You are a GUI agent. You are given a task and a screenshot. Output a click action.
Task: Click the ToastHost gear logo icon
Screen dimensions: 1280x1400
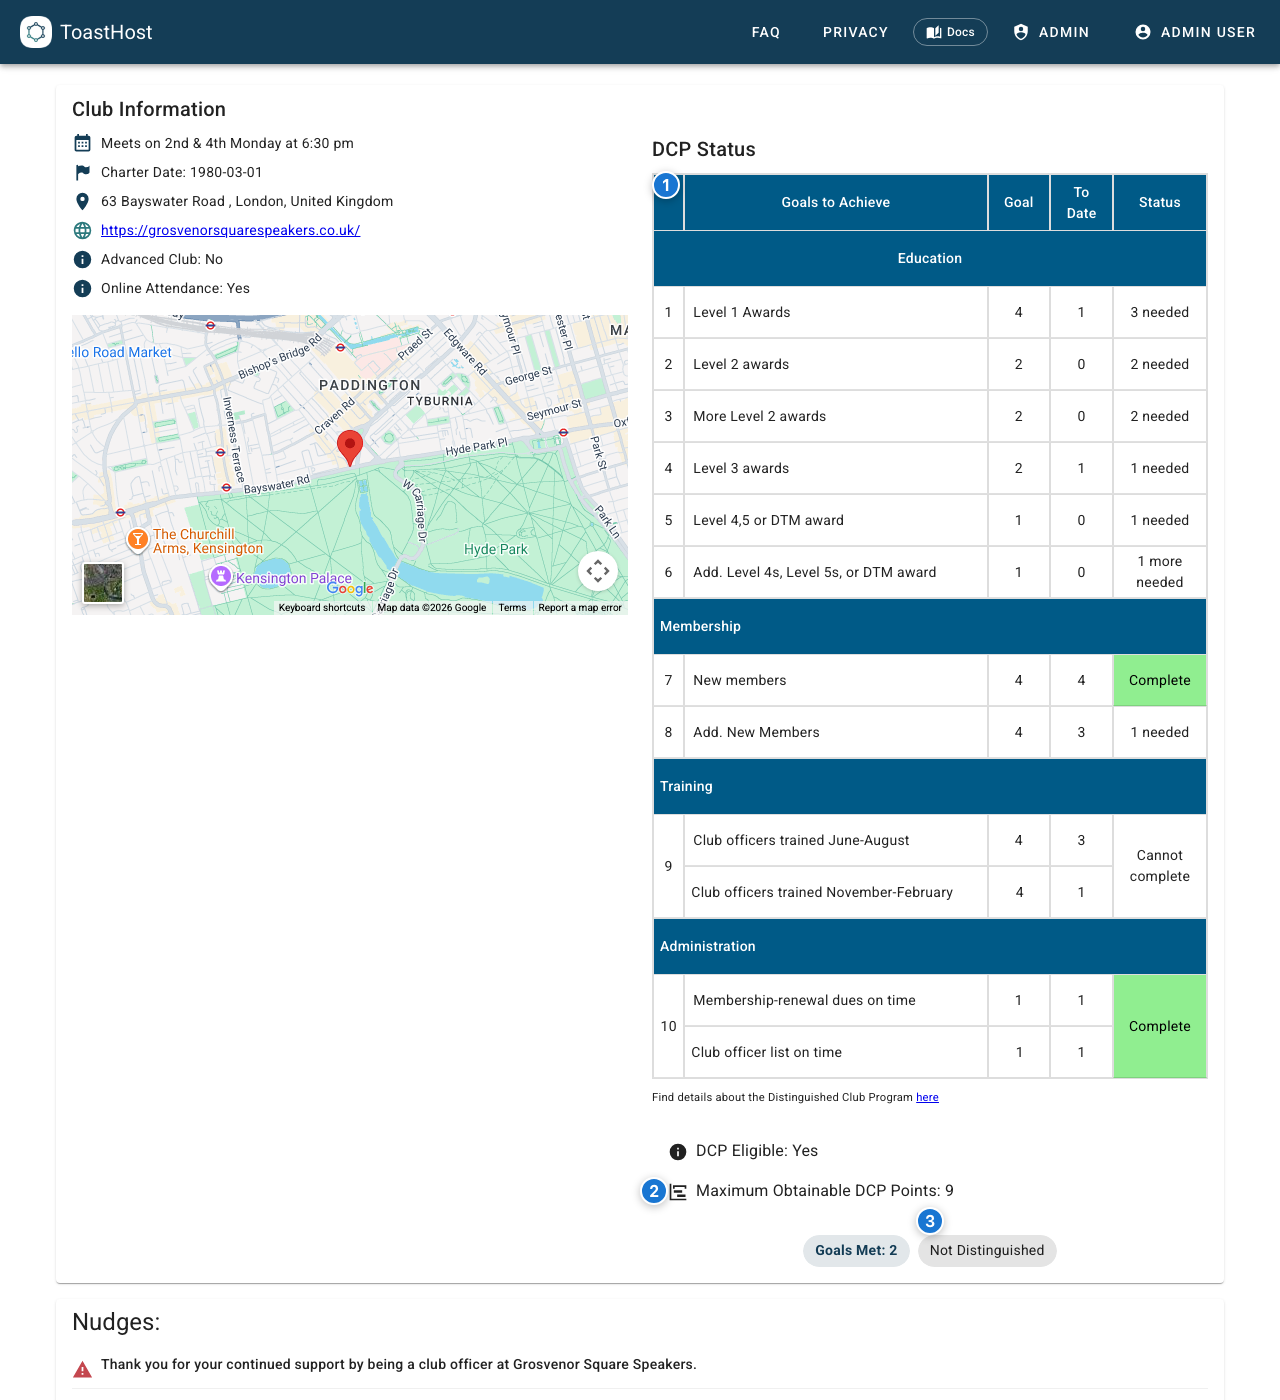(36, 32)
